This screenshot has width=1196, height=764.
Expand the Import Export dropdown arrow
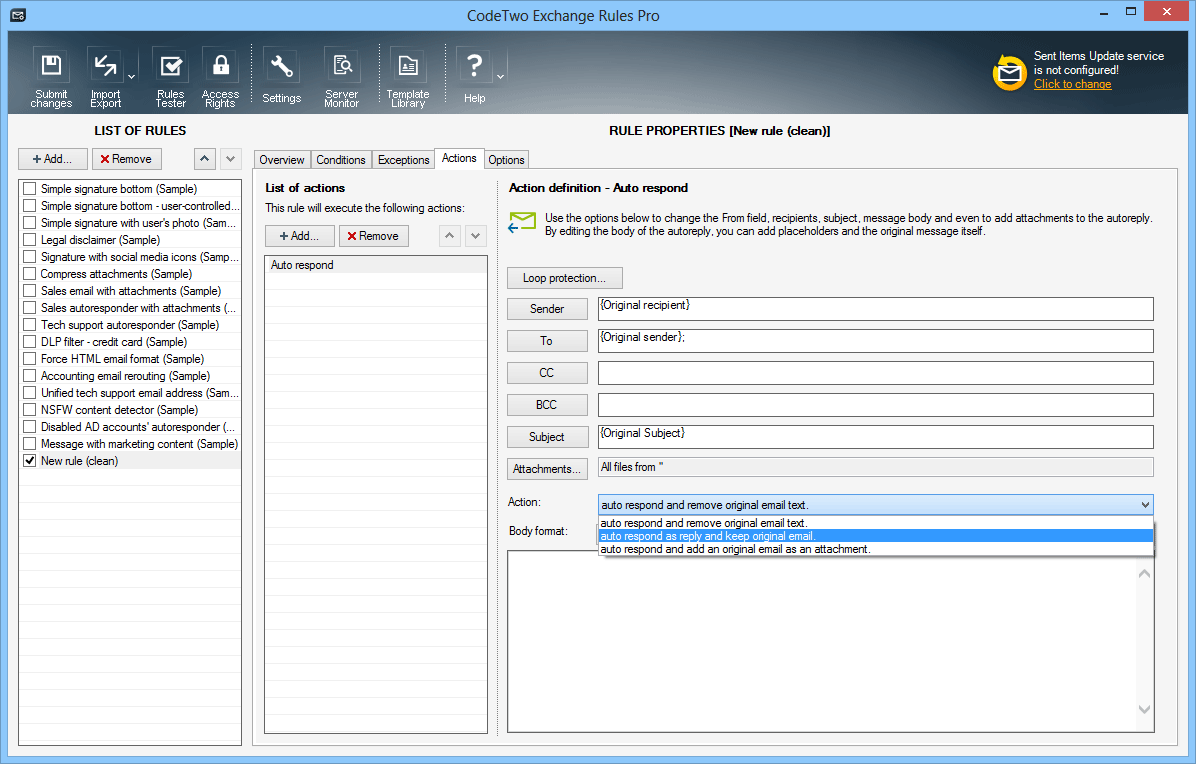[131, 77]
